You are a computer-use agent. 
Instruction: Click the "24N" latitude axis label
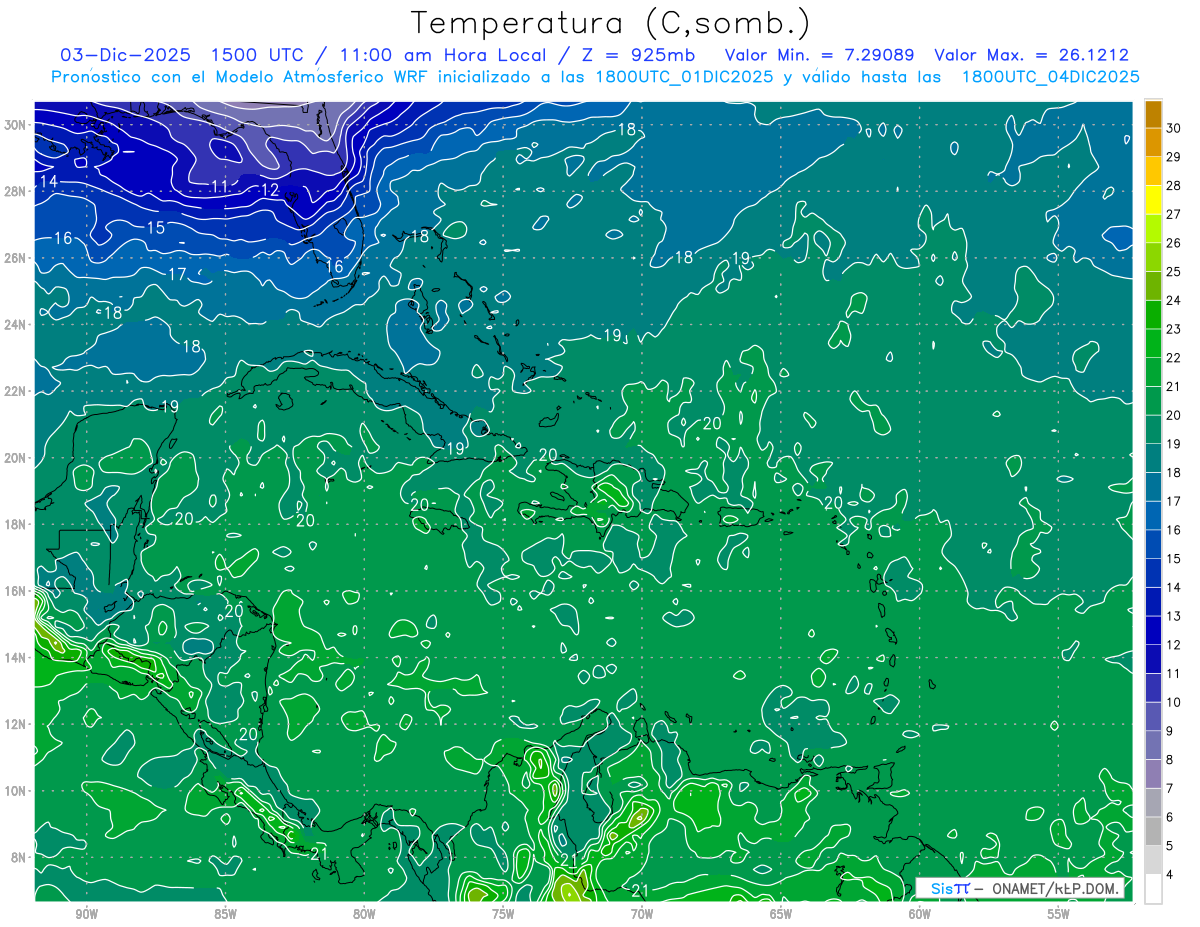coord(15,325)
